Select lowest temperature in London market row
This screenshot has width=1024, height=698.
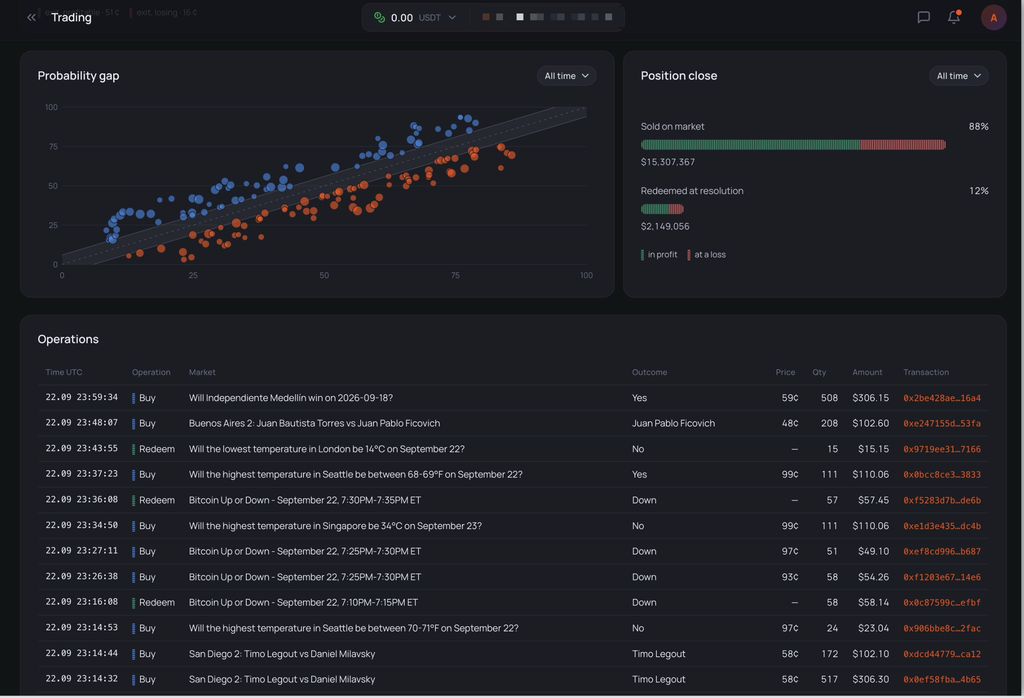[327, 449]
